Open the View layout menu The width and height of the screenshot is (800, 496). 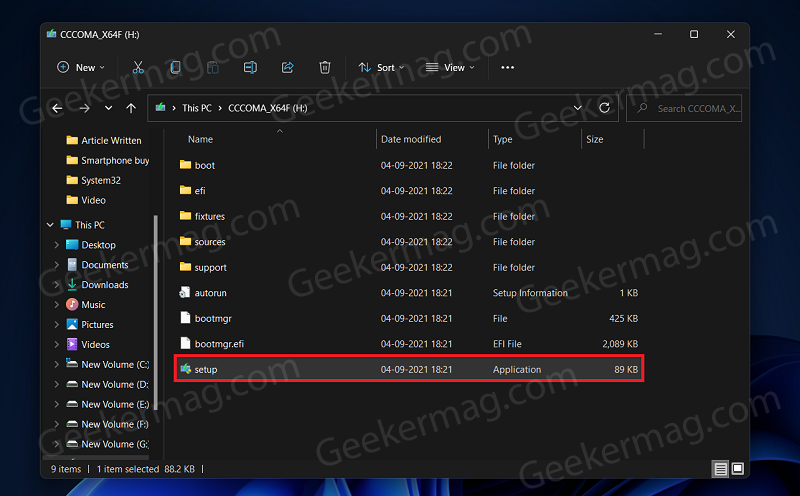coord(450,67)
